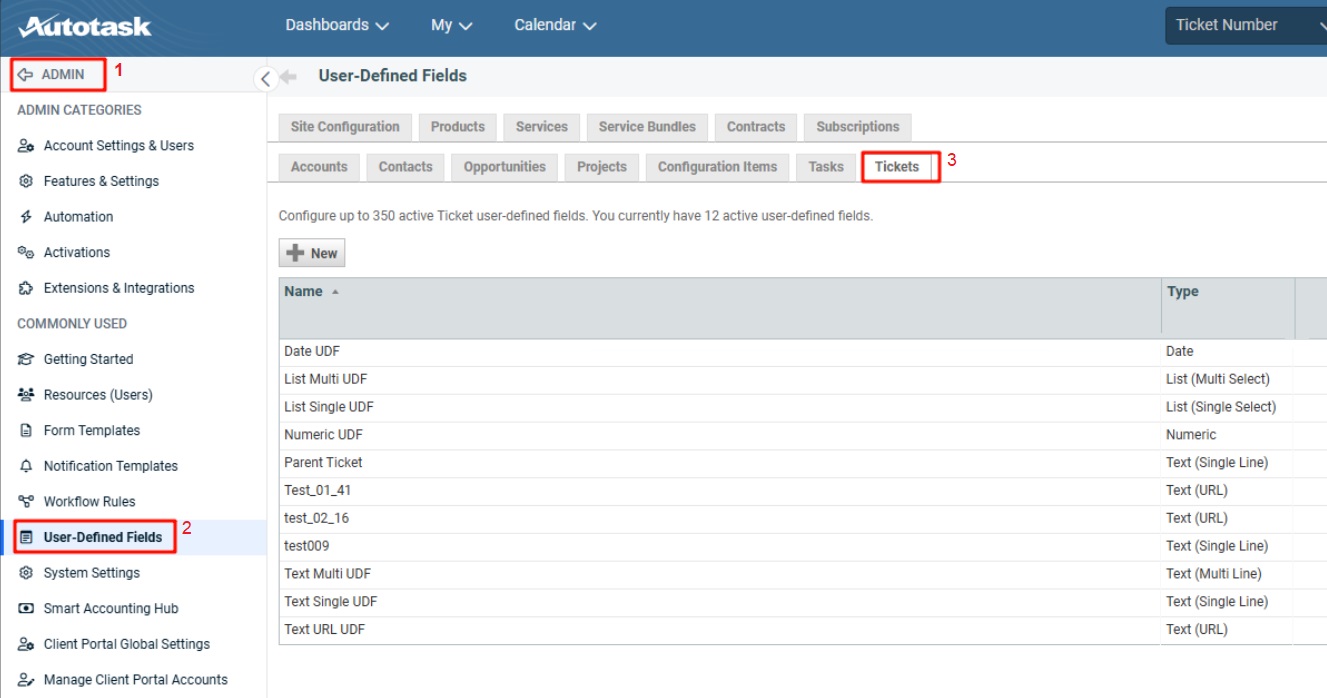Click the New button to add a field
This screenshot has height=698, width=1327.
[311, 252]
